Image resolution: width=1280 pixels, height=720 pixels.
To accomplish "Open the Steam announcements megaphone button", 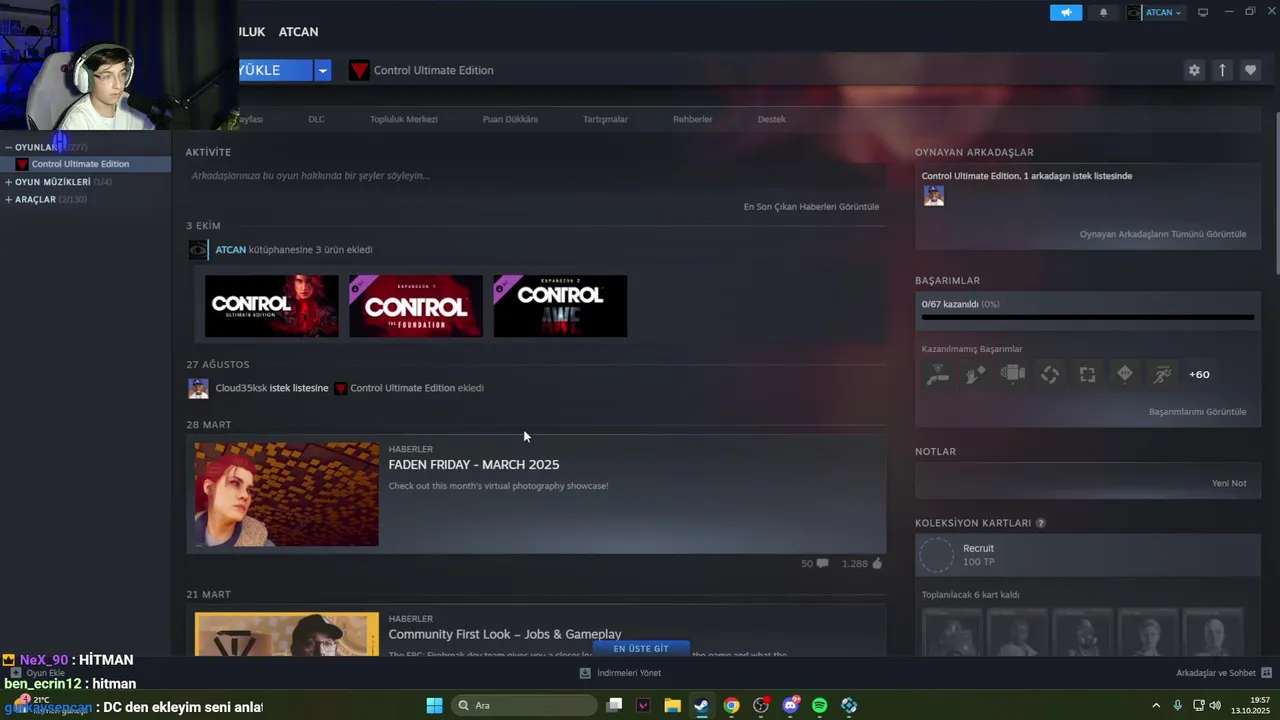I will [x=1066, y=12].
